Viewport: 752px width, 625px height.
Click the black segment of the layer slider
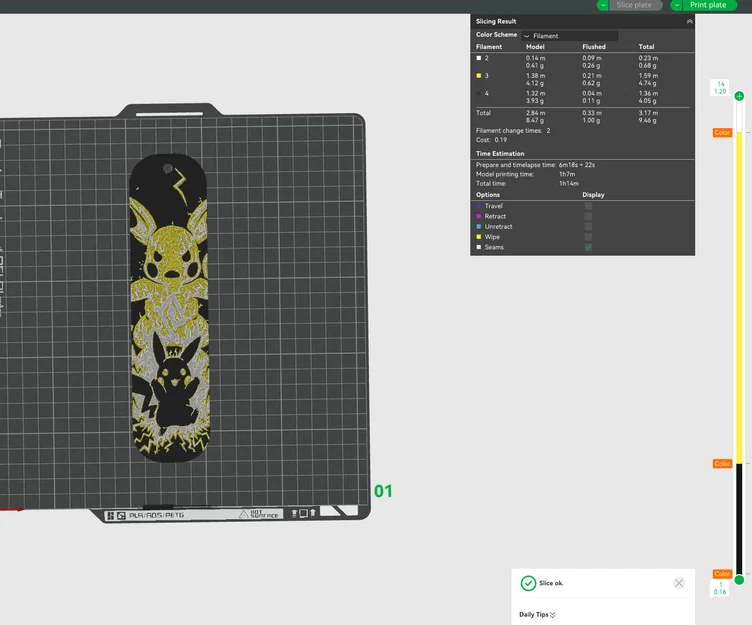tap(739, 518)
